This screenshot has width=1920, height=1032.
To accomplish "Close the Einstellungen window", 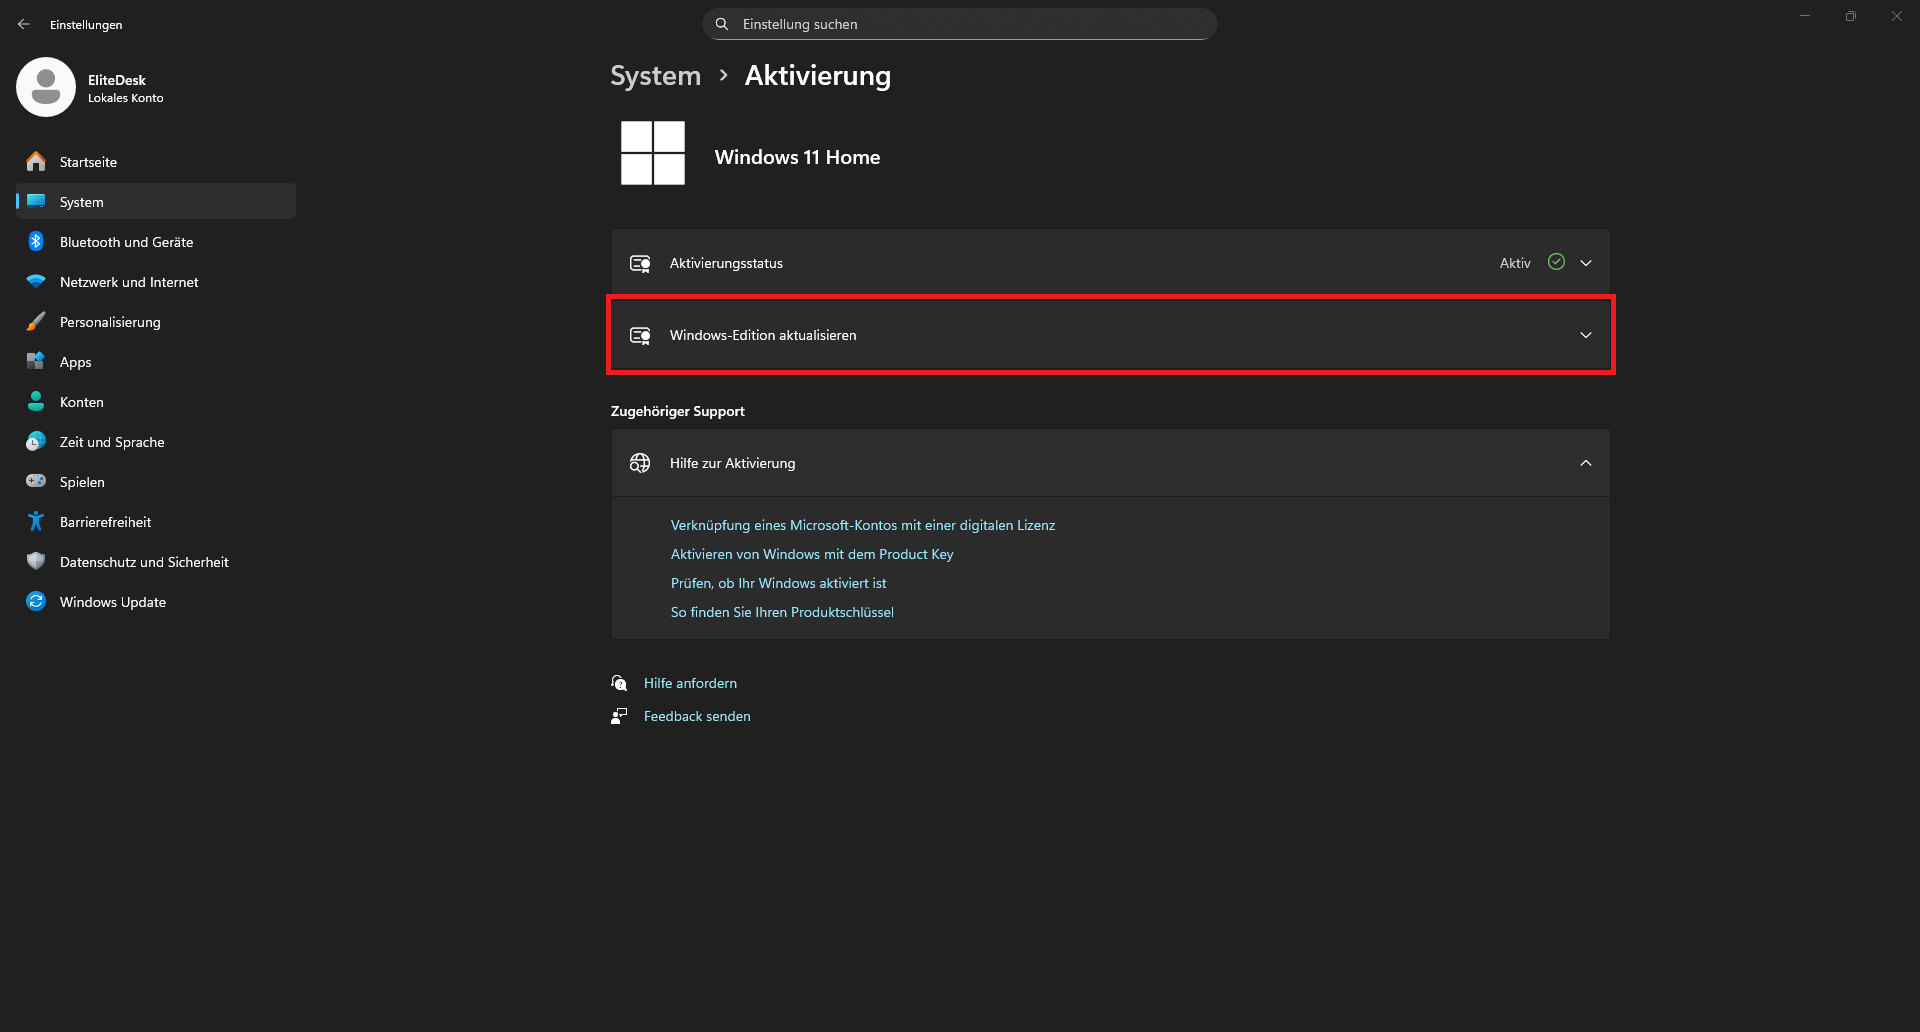I will (x=1897, y=16).
